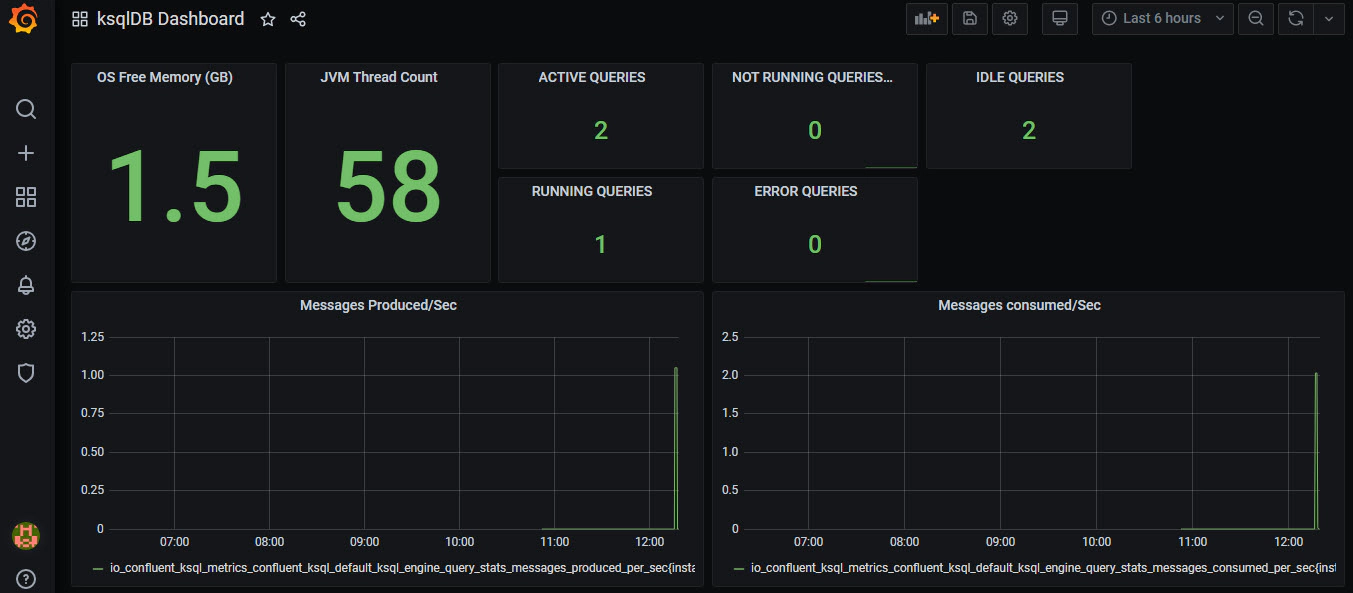Open the refresh interval dropdown
The width and height of the screenshot is (1353, 593).
coord(1328,18)
